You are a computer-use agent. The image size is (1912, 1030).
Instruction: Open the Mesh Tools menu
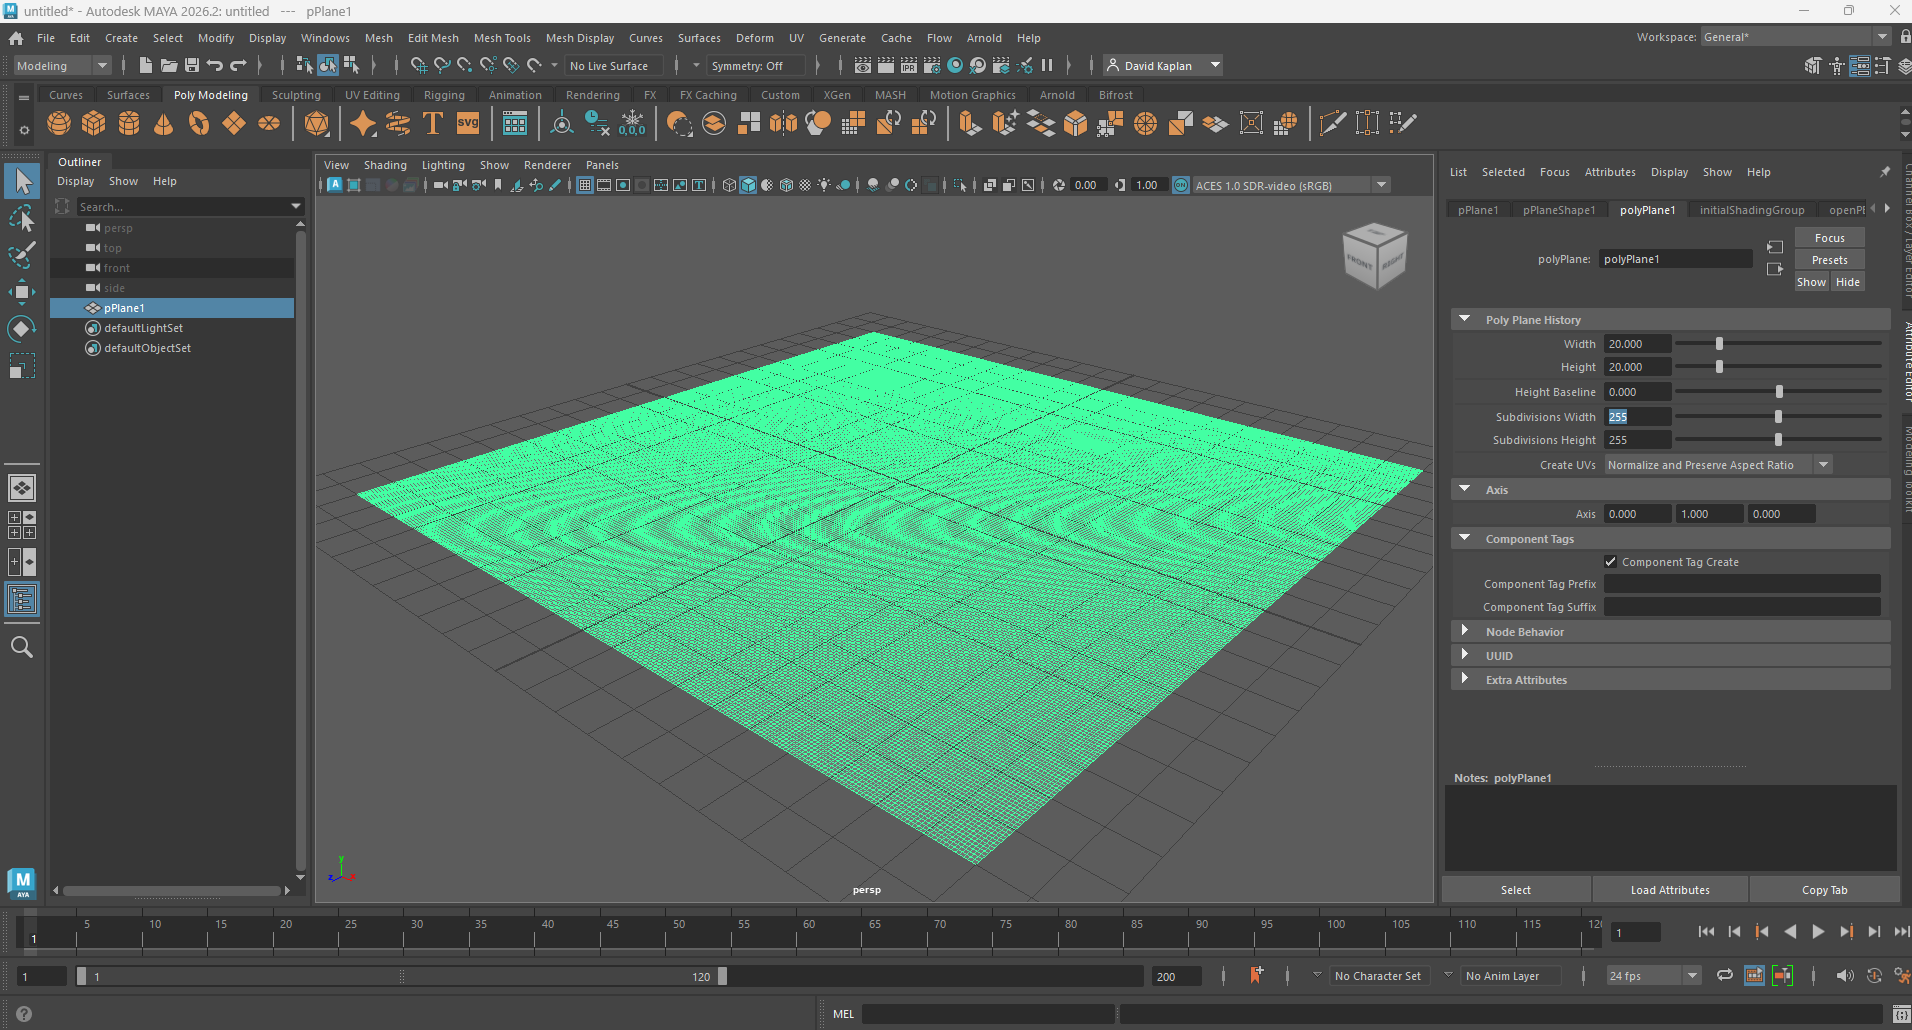pos(502,38)
